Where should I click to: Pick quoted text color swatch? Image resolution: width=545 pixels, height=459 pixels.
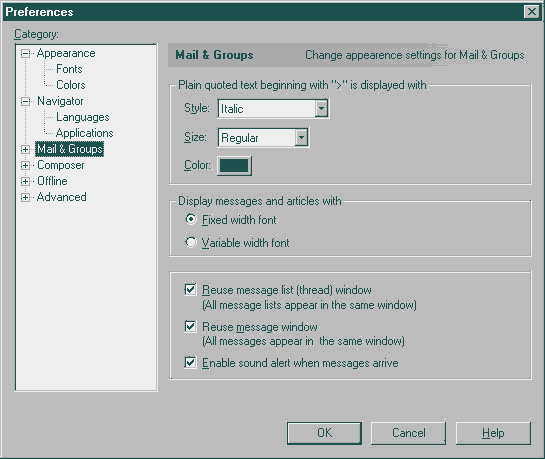point(234,165)
